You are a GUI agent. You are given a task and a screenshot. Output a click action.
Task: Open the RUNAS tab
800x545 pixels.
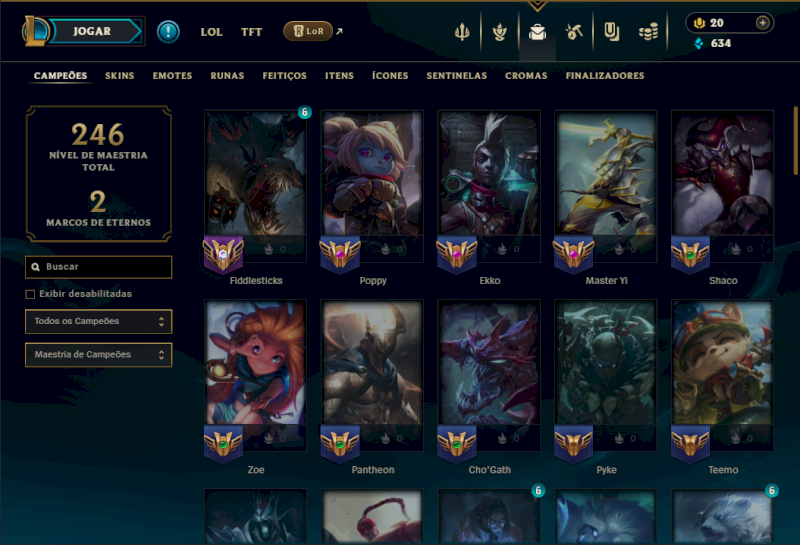click(227, 76)
